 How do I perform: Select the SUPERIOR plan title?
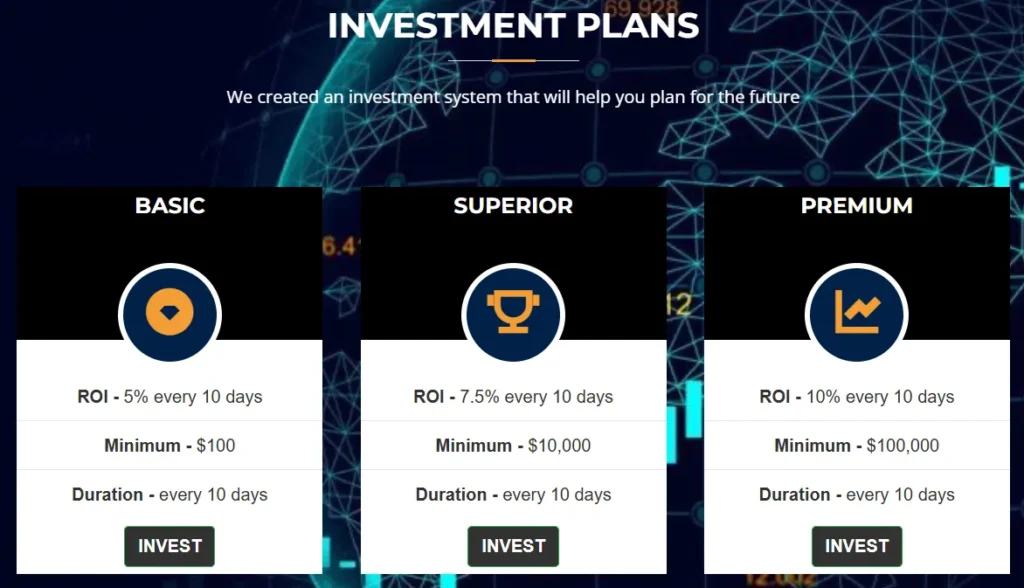pyautogui.click(x=513, y=206)
